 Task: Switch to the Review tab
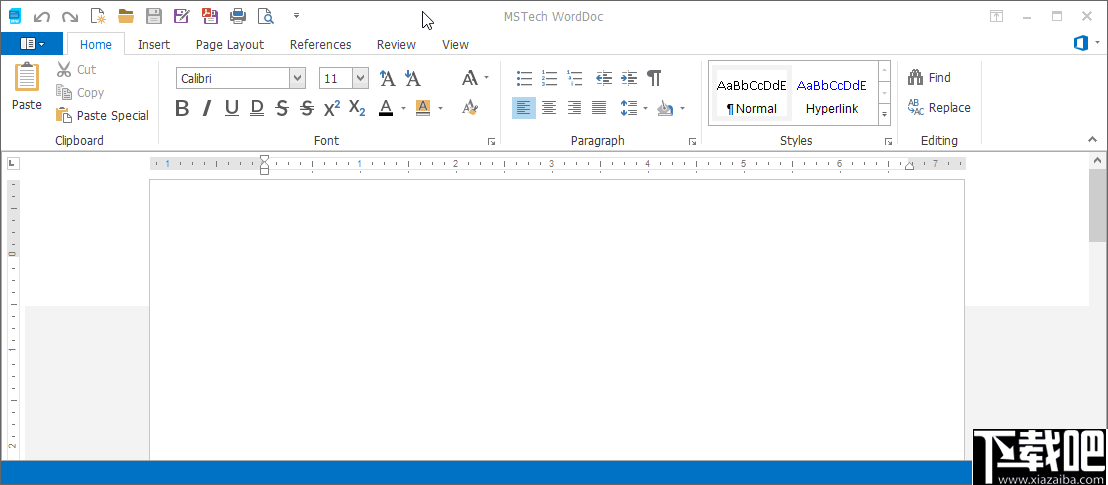point(396,45)
